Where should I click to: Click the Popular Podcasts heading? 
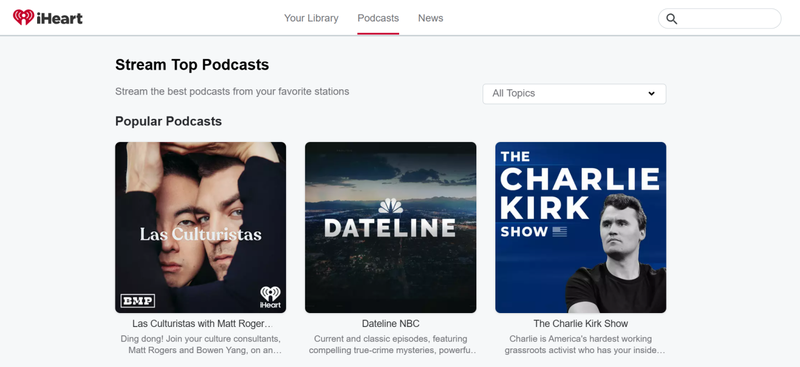click(168, 121)
